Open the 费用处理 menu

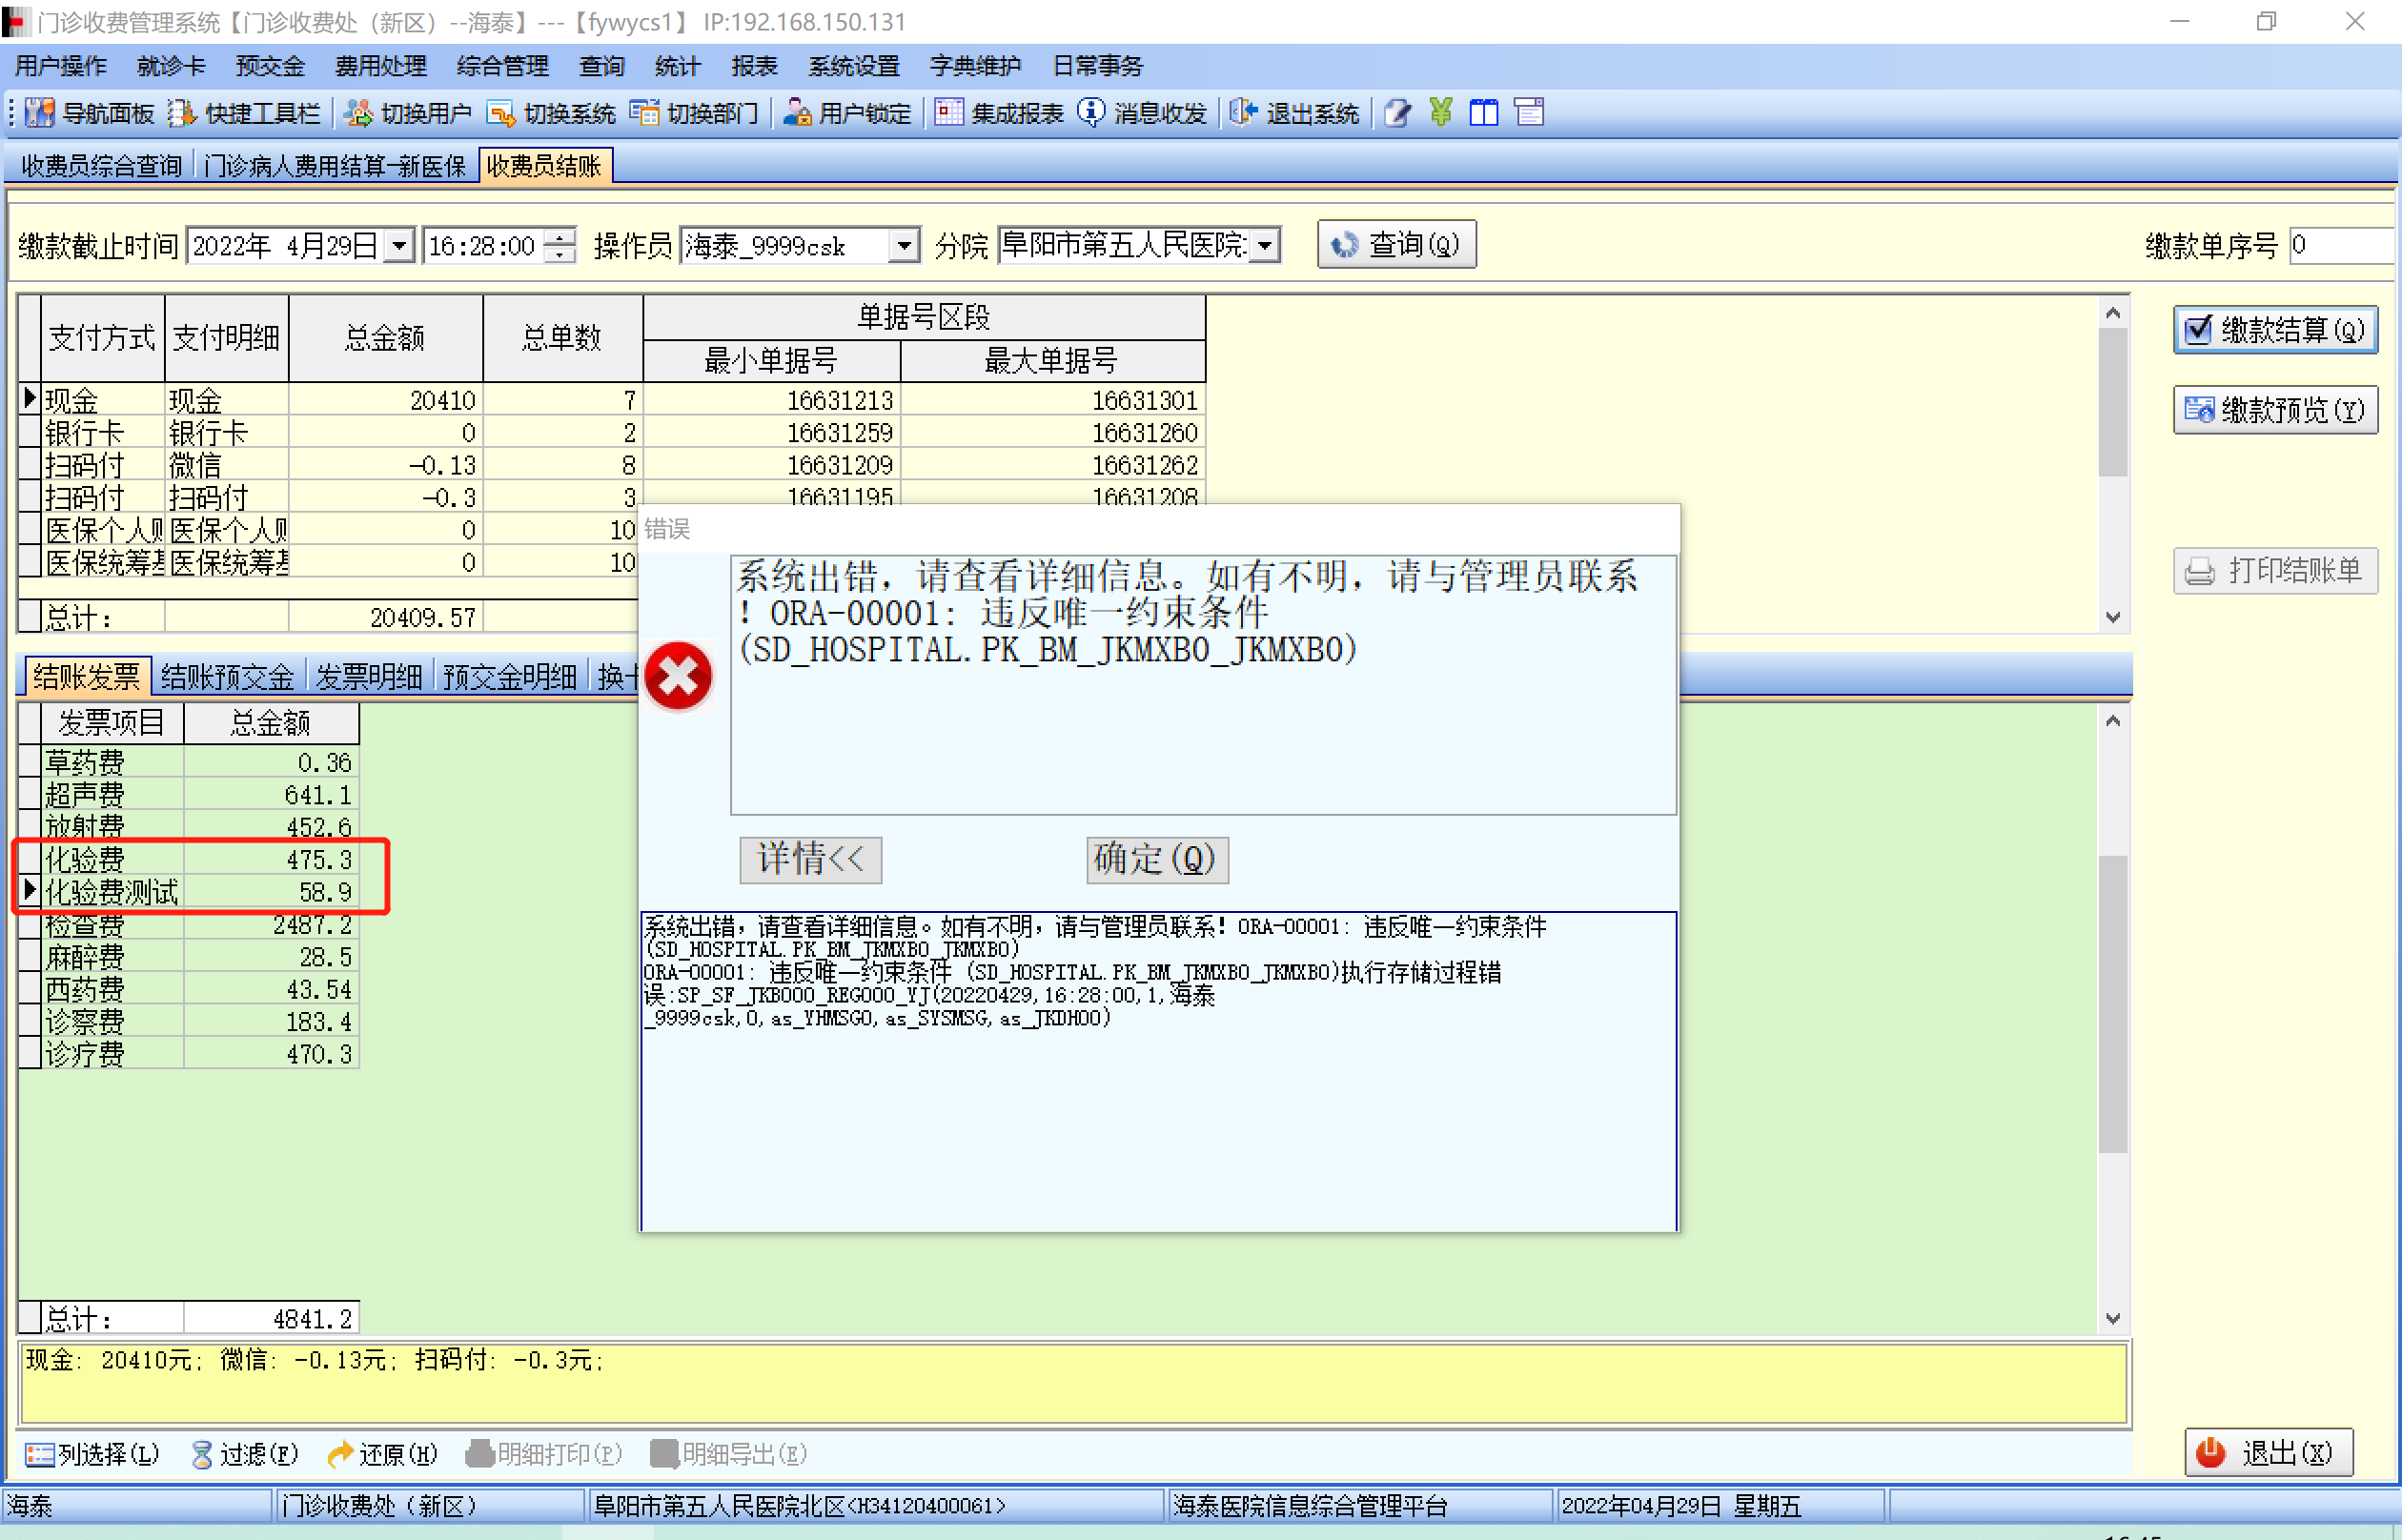(x=380, y=66)
